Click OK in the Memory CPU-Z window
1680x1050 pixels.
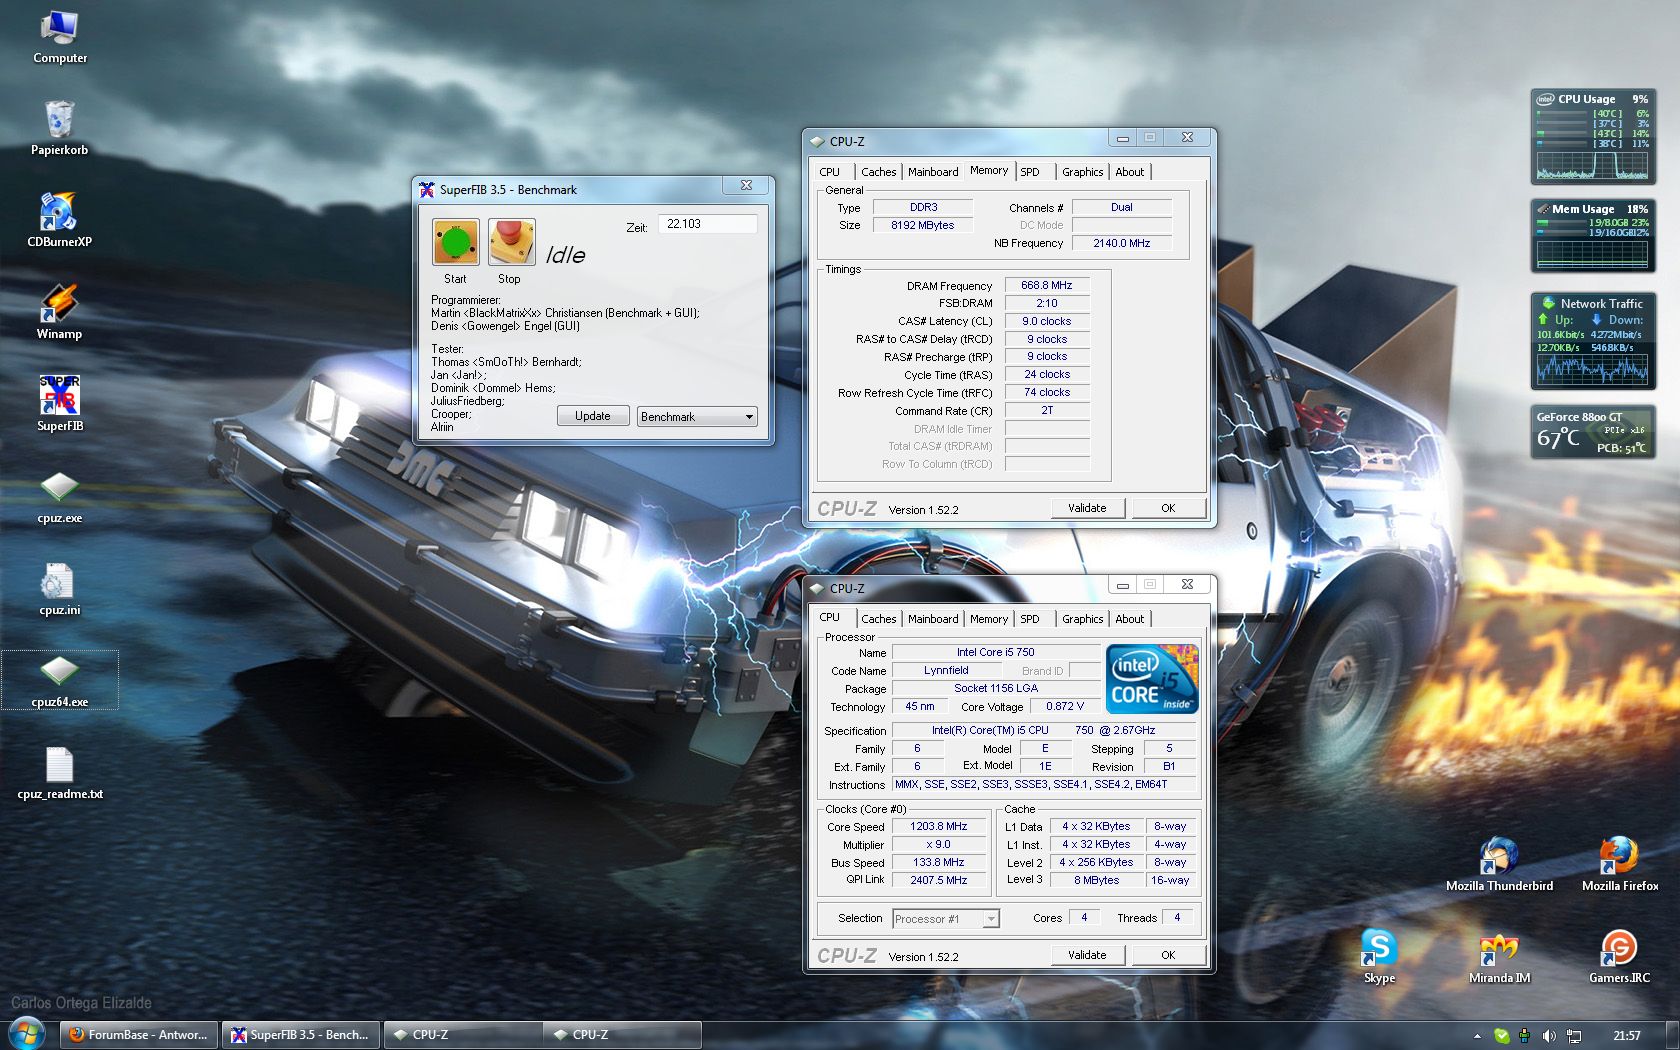(x=1168, y=508)
